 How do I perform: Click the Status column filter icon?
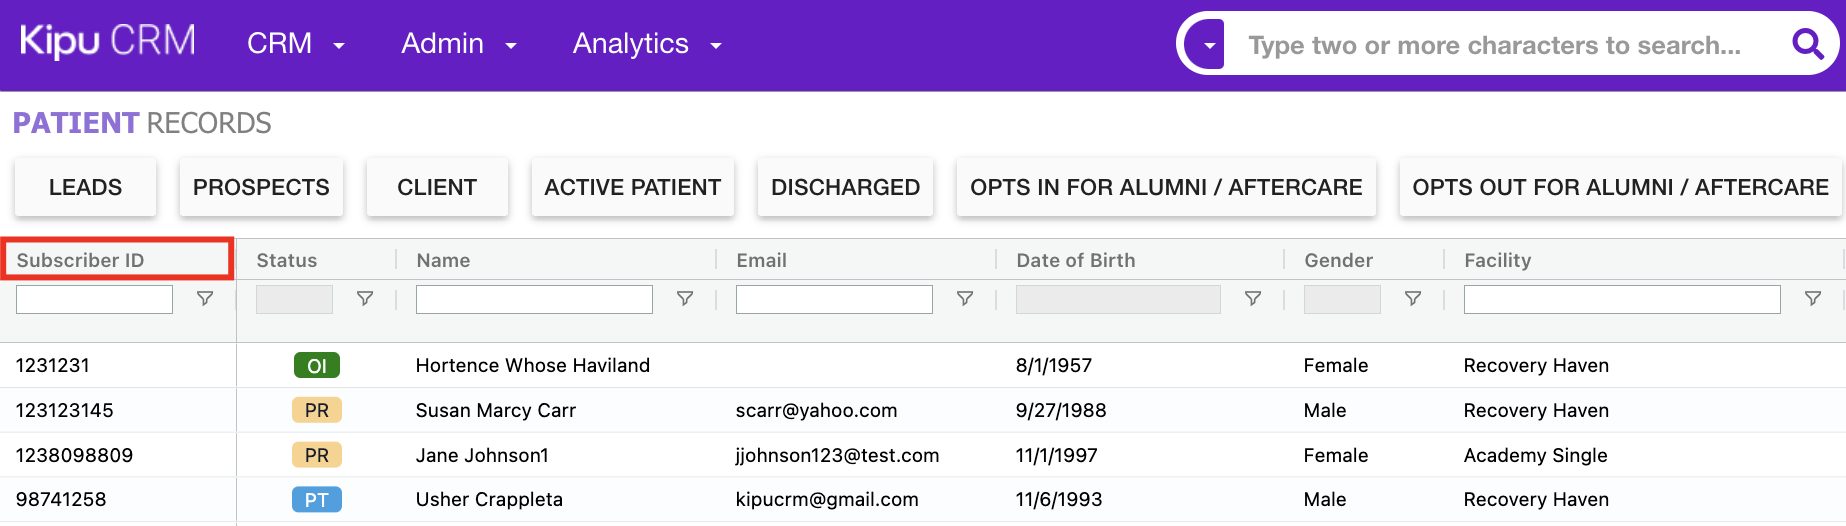[365, 299]
